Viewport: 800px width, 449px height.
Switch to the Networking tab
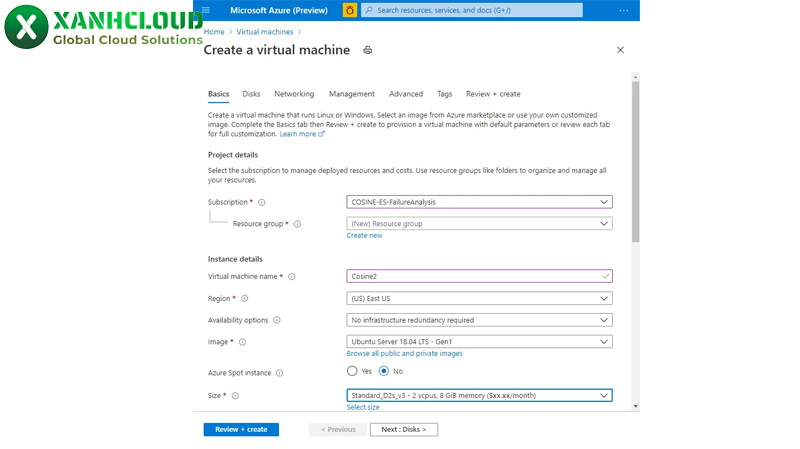point(294,94)
